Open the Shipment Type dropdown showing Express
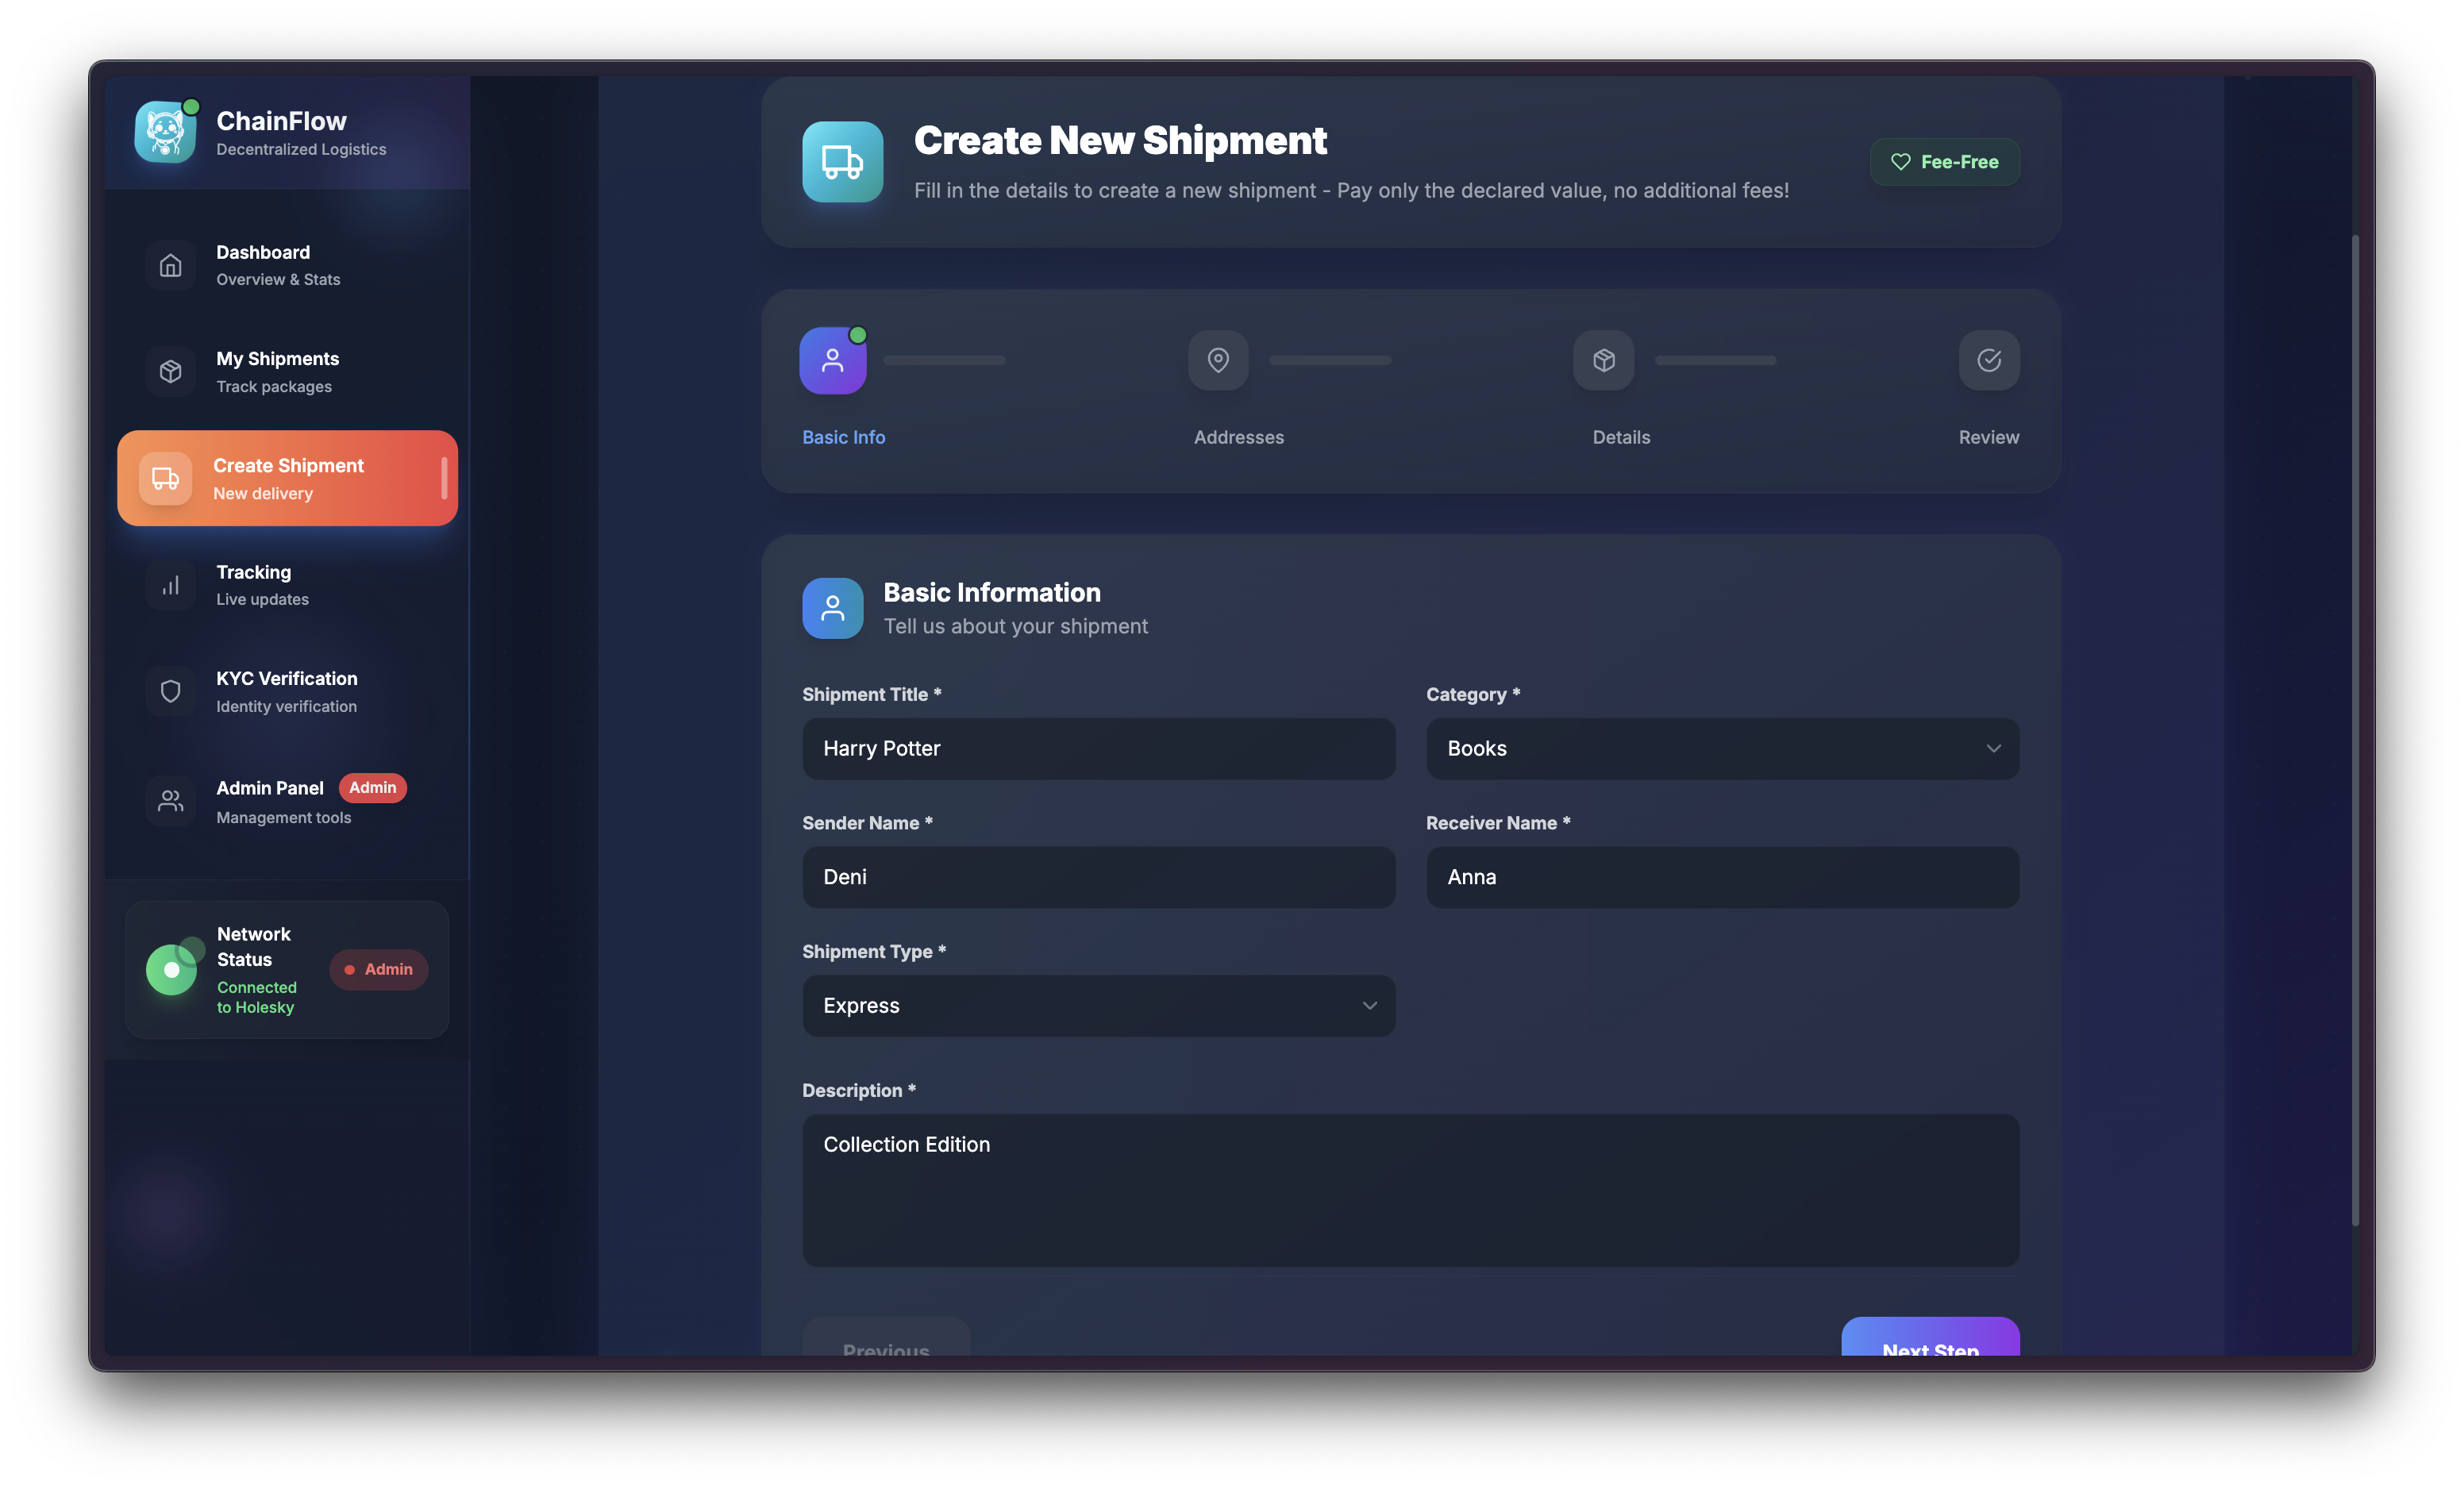This screenshot has width=2464, height=1489. 1098,1005
